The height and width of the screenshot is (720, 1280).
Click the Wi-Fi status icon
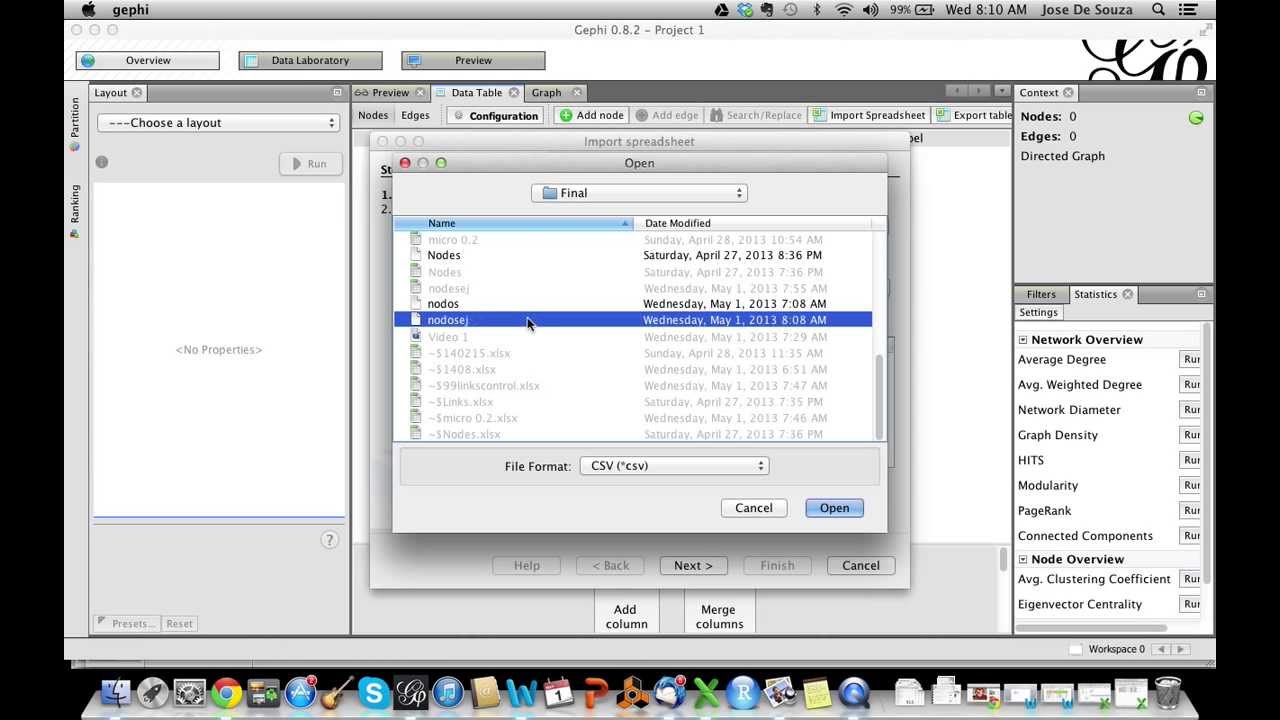[844, 10]
